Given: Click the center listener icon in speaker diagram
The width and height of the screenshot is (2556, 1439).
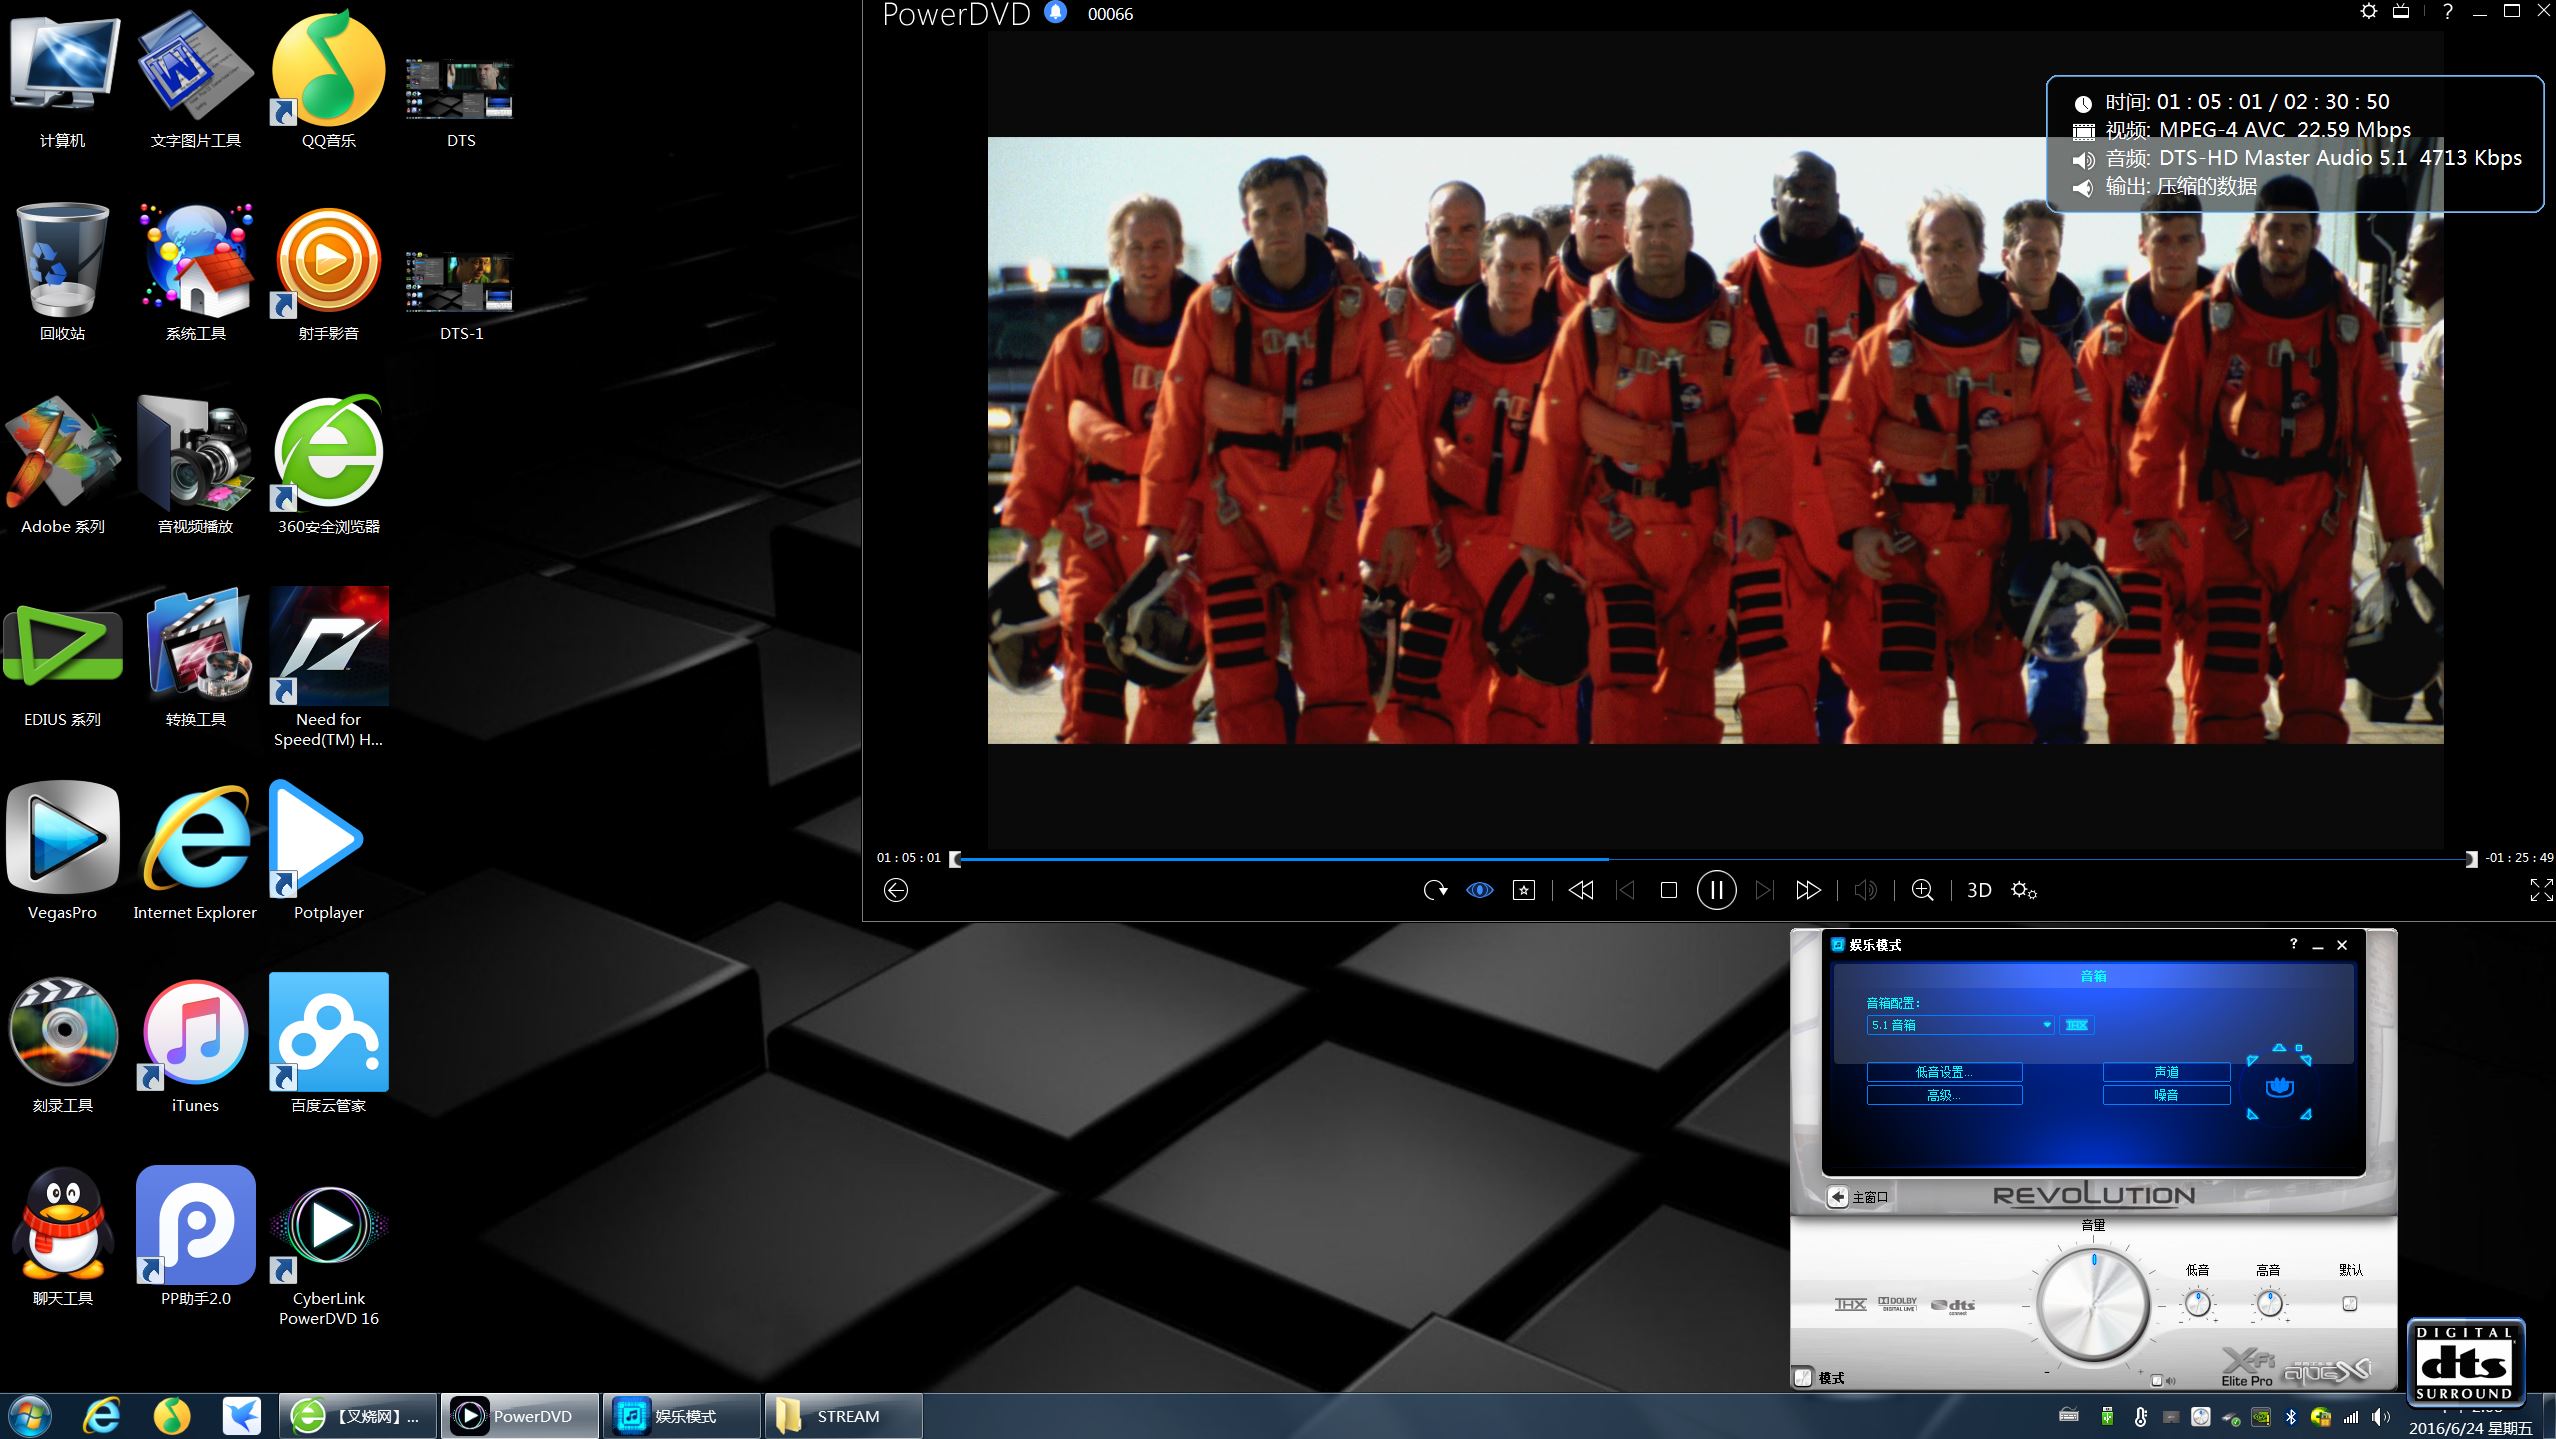Looking at the screenshot, I should [2279, 1086].
